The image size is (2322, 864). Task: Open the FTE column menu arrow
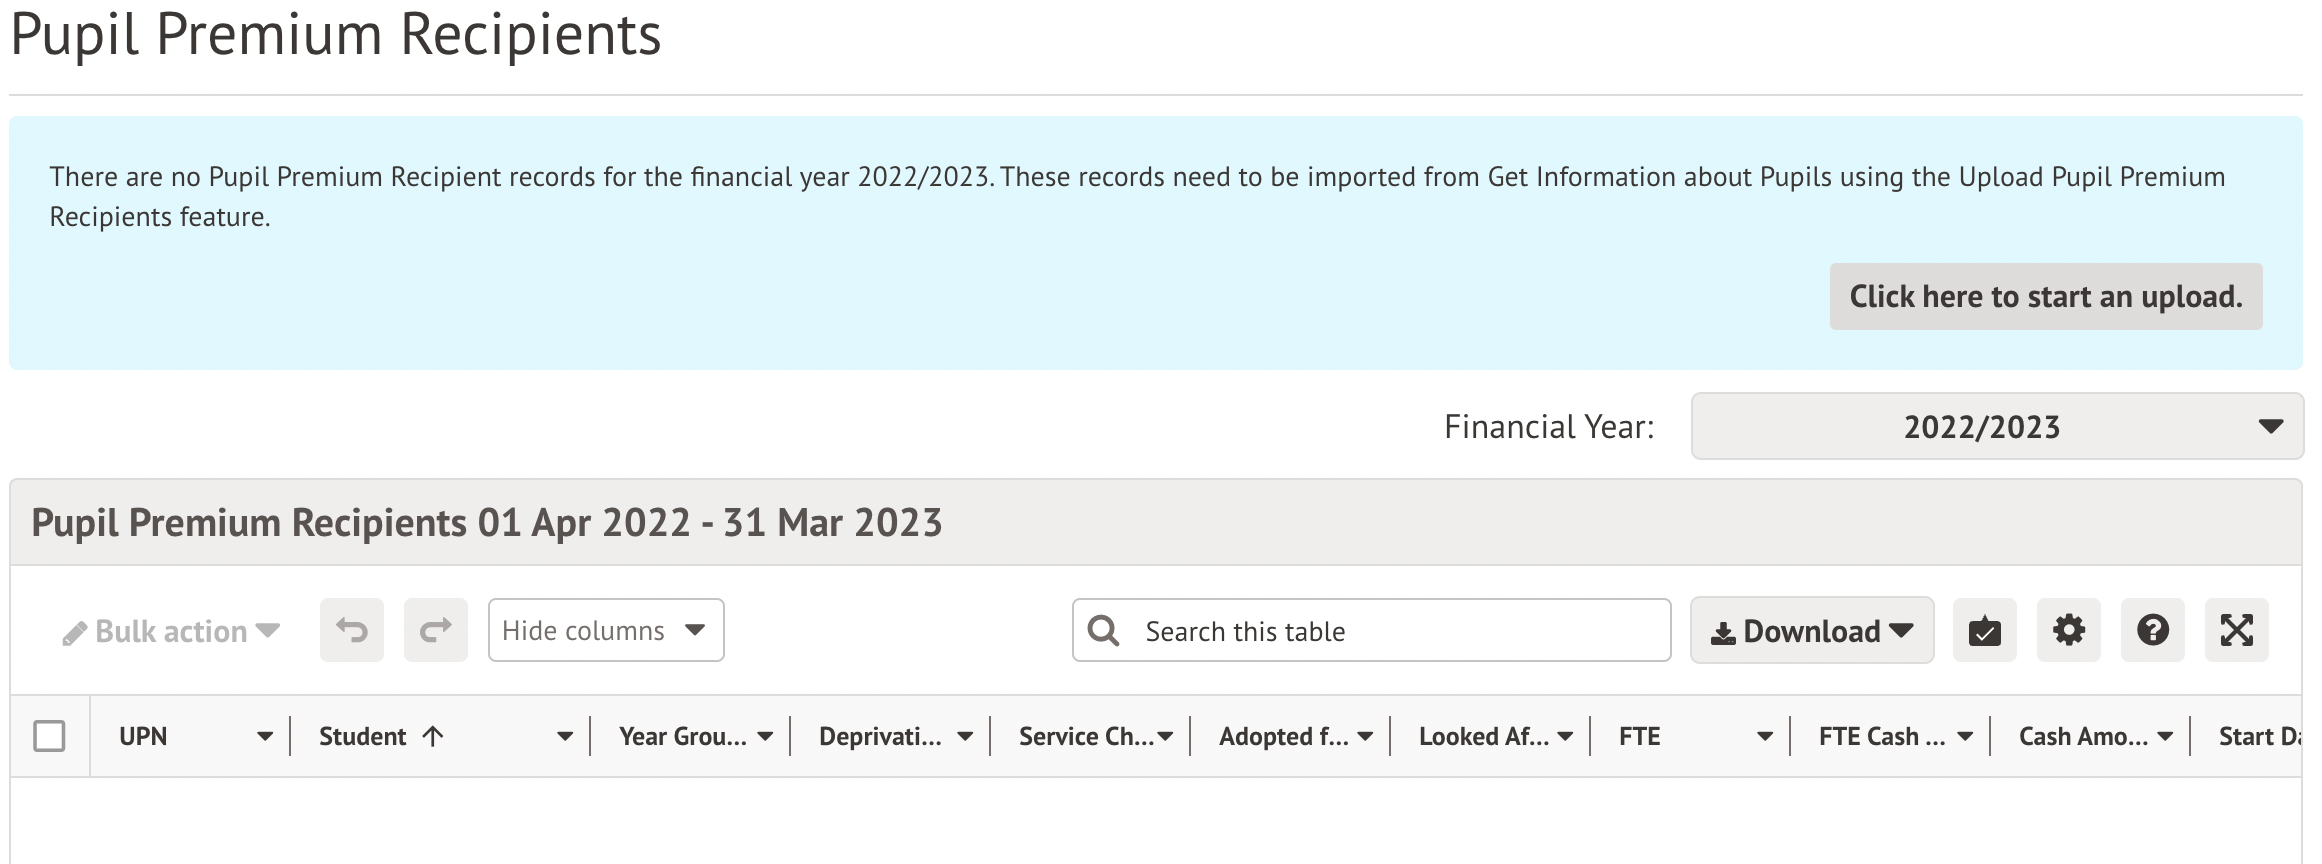1765,737
